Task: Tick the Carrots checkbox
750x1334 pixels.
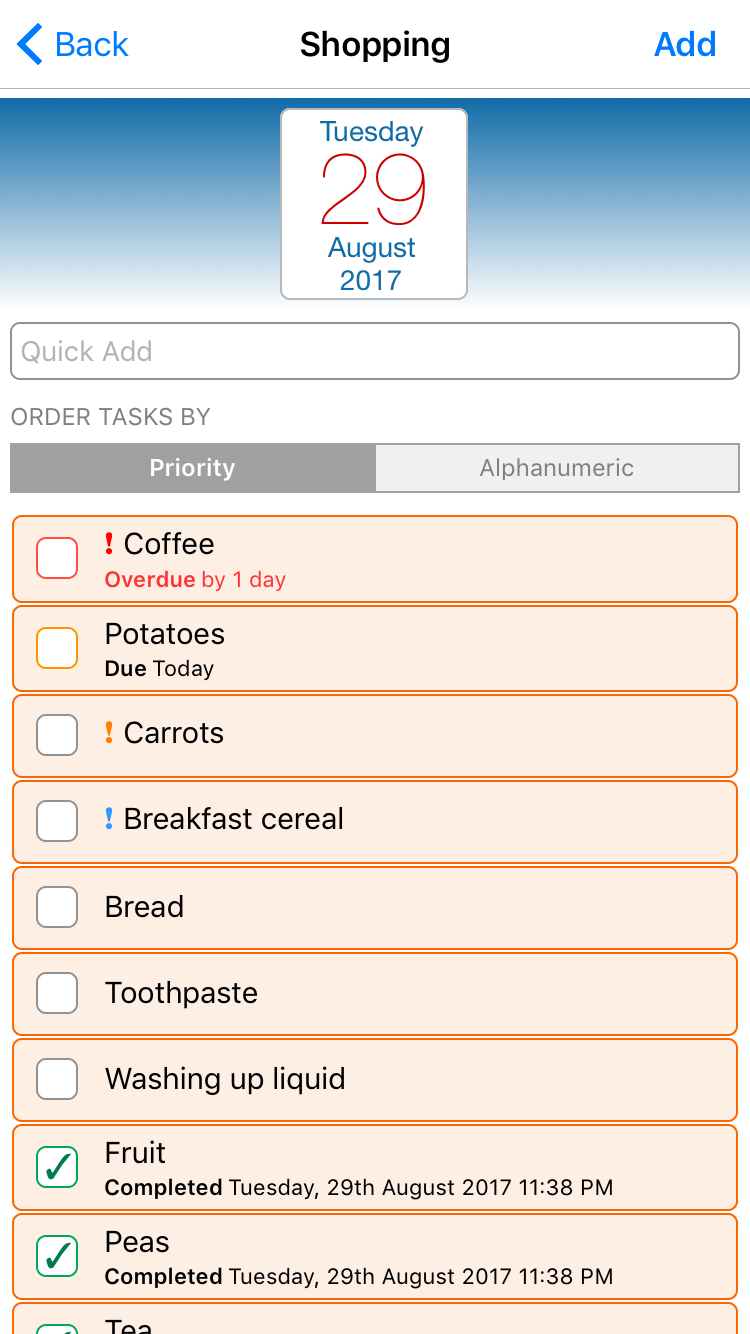Action: tap(57, 735)
